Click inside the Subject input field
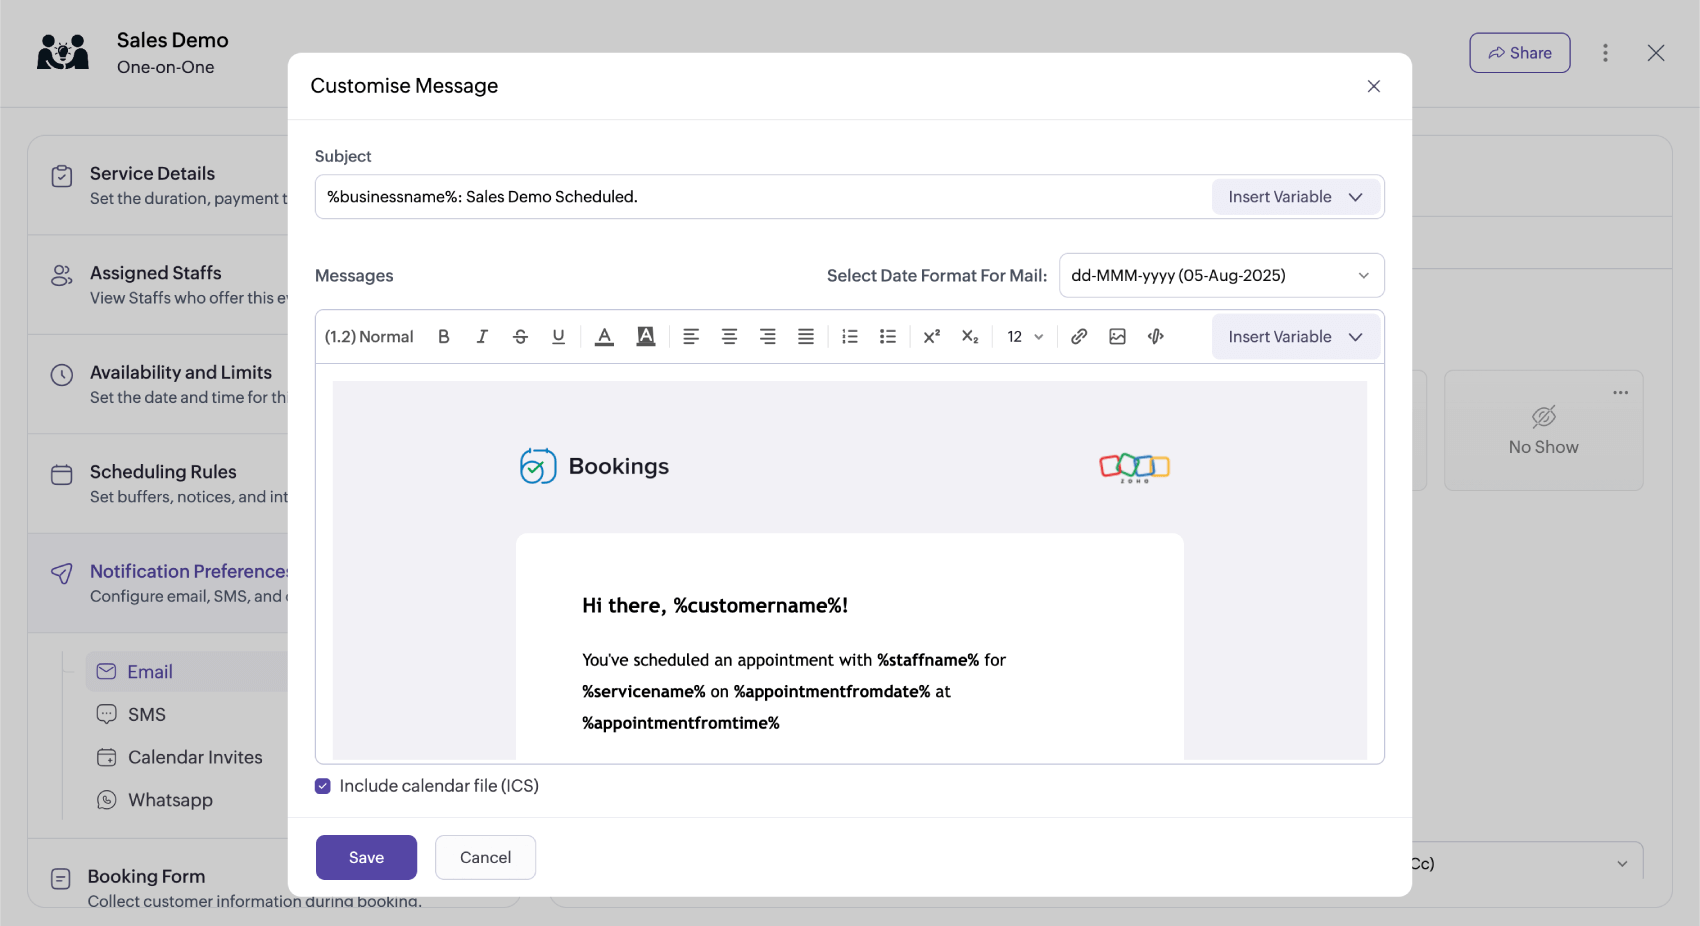 (x=700, y=196)
